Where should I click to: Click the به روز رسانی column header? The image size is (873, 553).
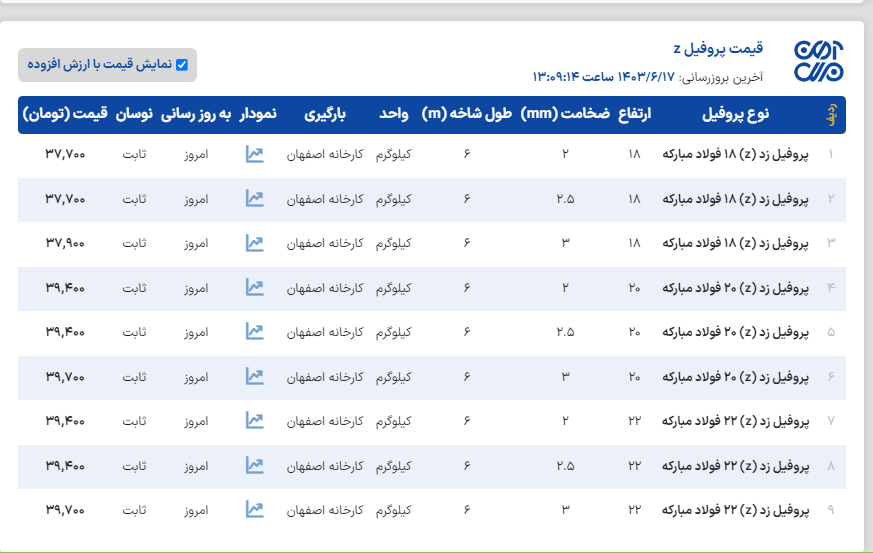tap(195, 115)
